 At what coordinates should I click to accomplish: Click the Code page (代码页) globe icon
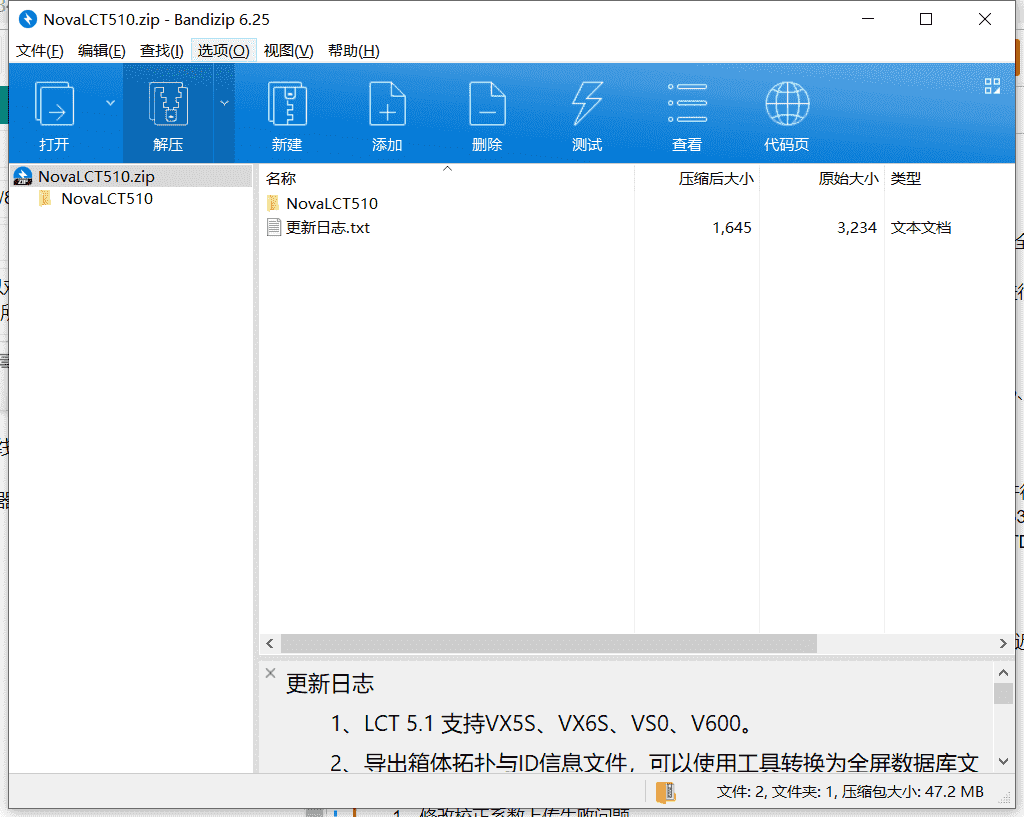[x=787, y=103]
